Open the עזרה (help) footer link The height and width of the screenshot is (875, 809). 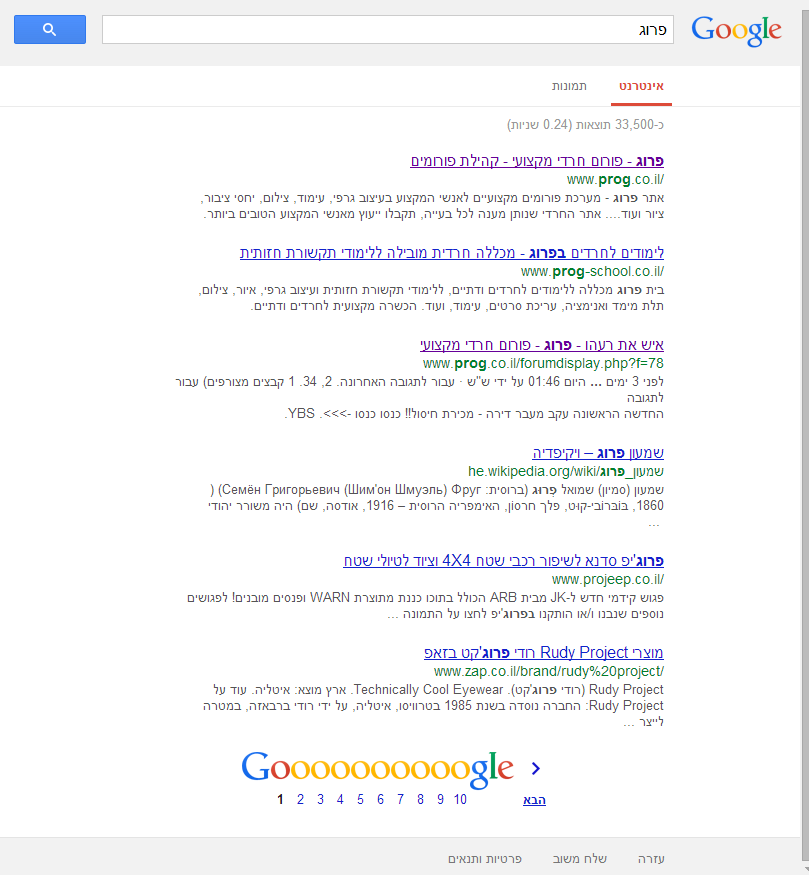tap(651, 859)
